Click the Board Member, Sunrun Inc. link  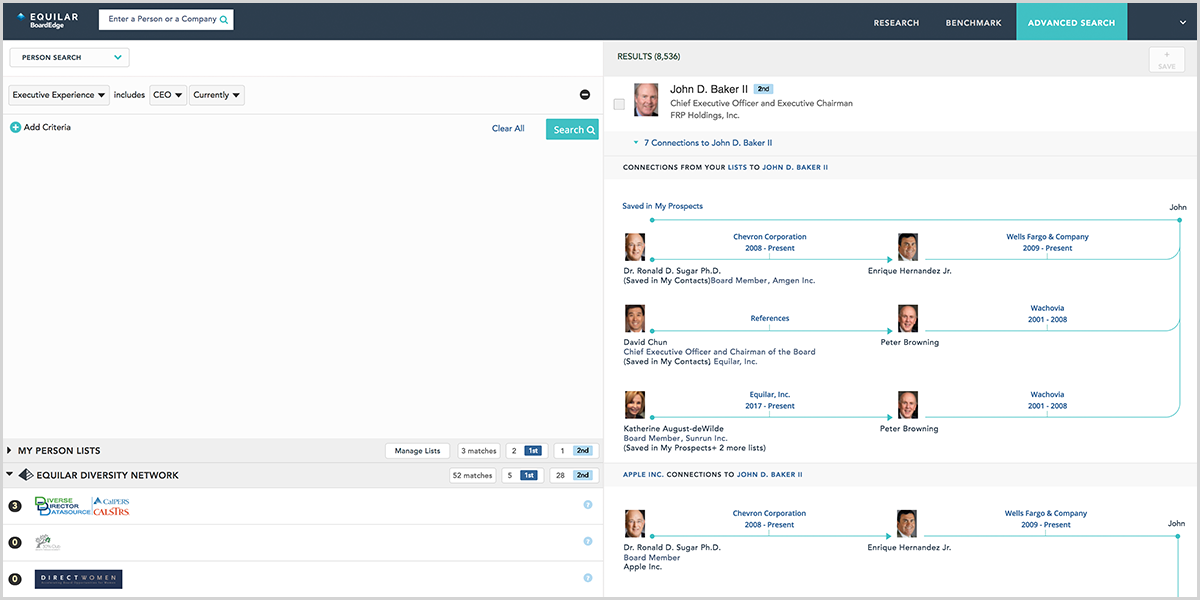pyautogui.click(x=675, y=438)
